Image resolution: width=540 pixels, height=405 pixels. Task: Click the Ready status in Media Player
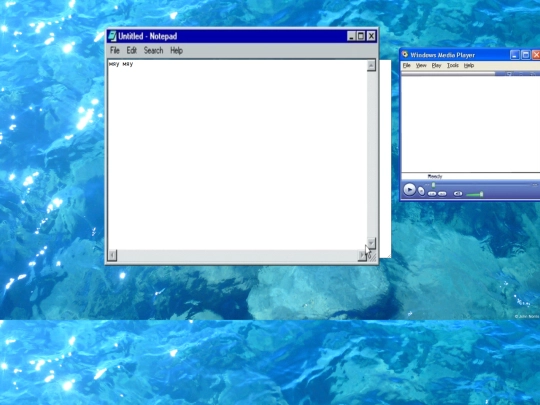435,176
